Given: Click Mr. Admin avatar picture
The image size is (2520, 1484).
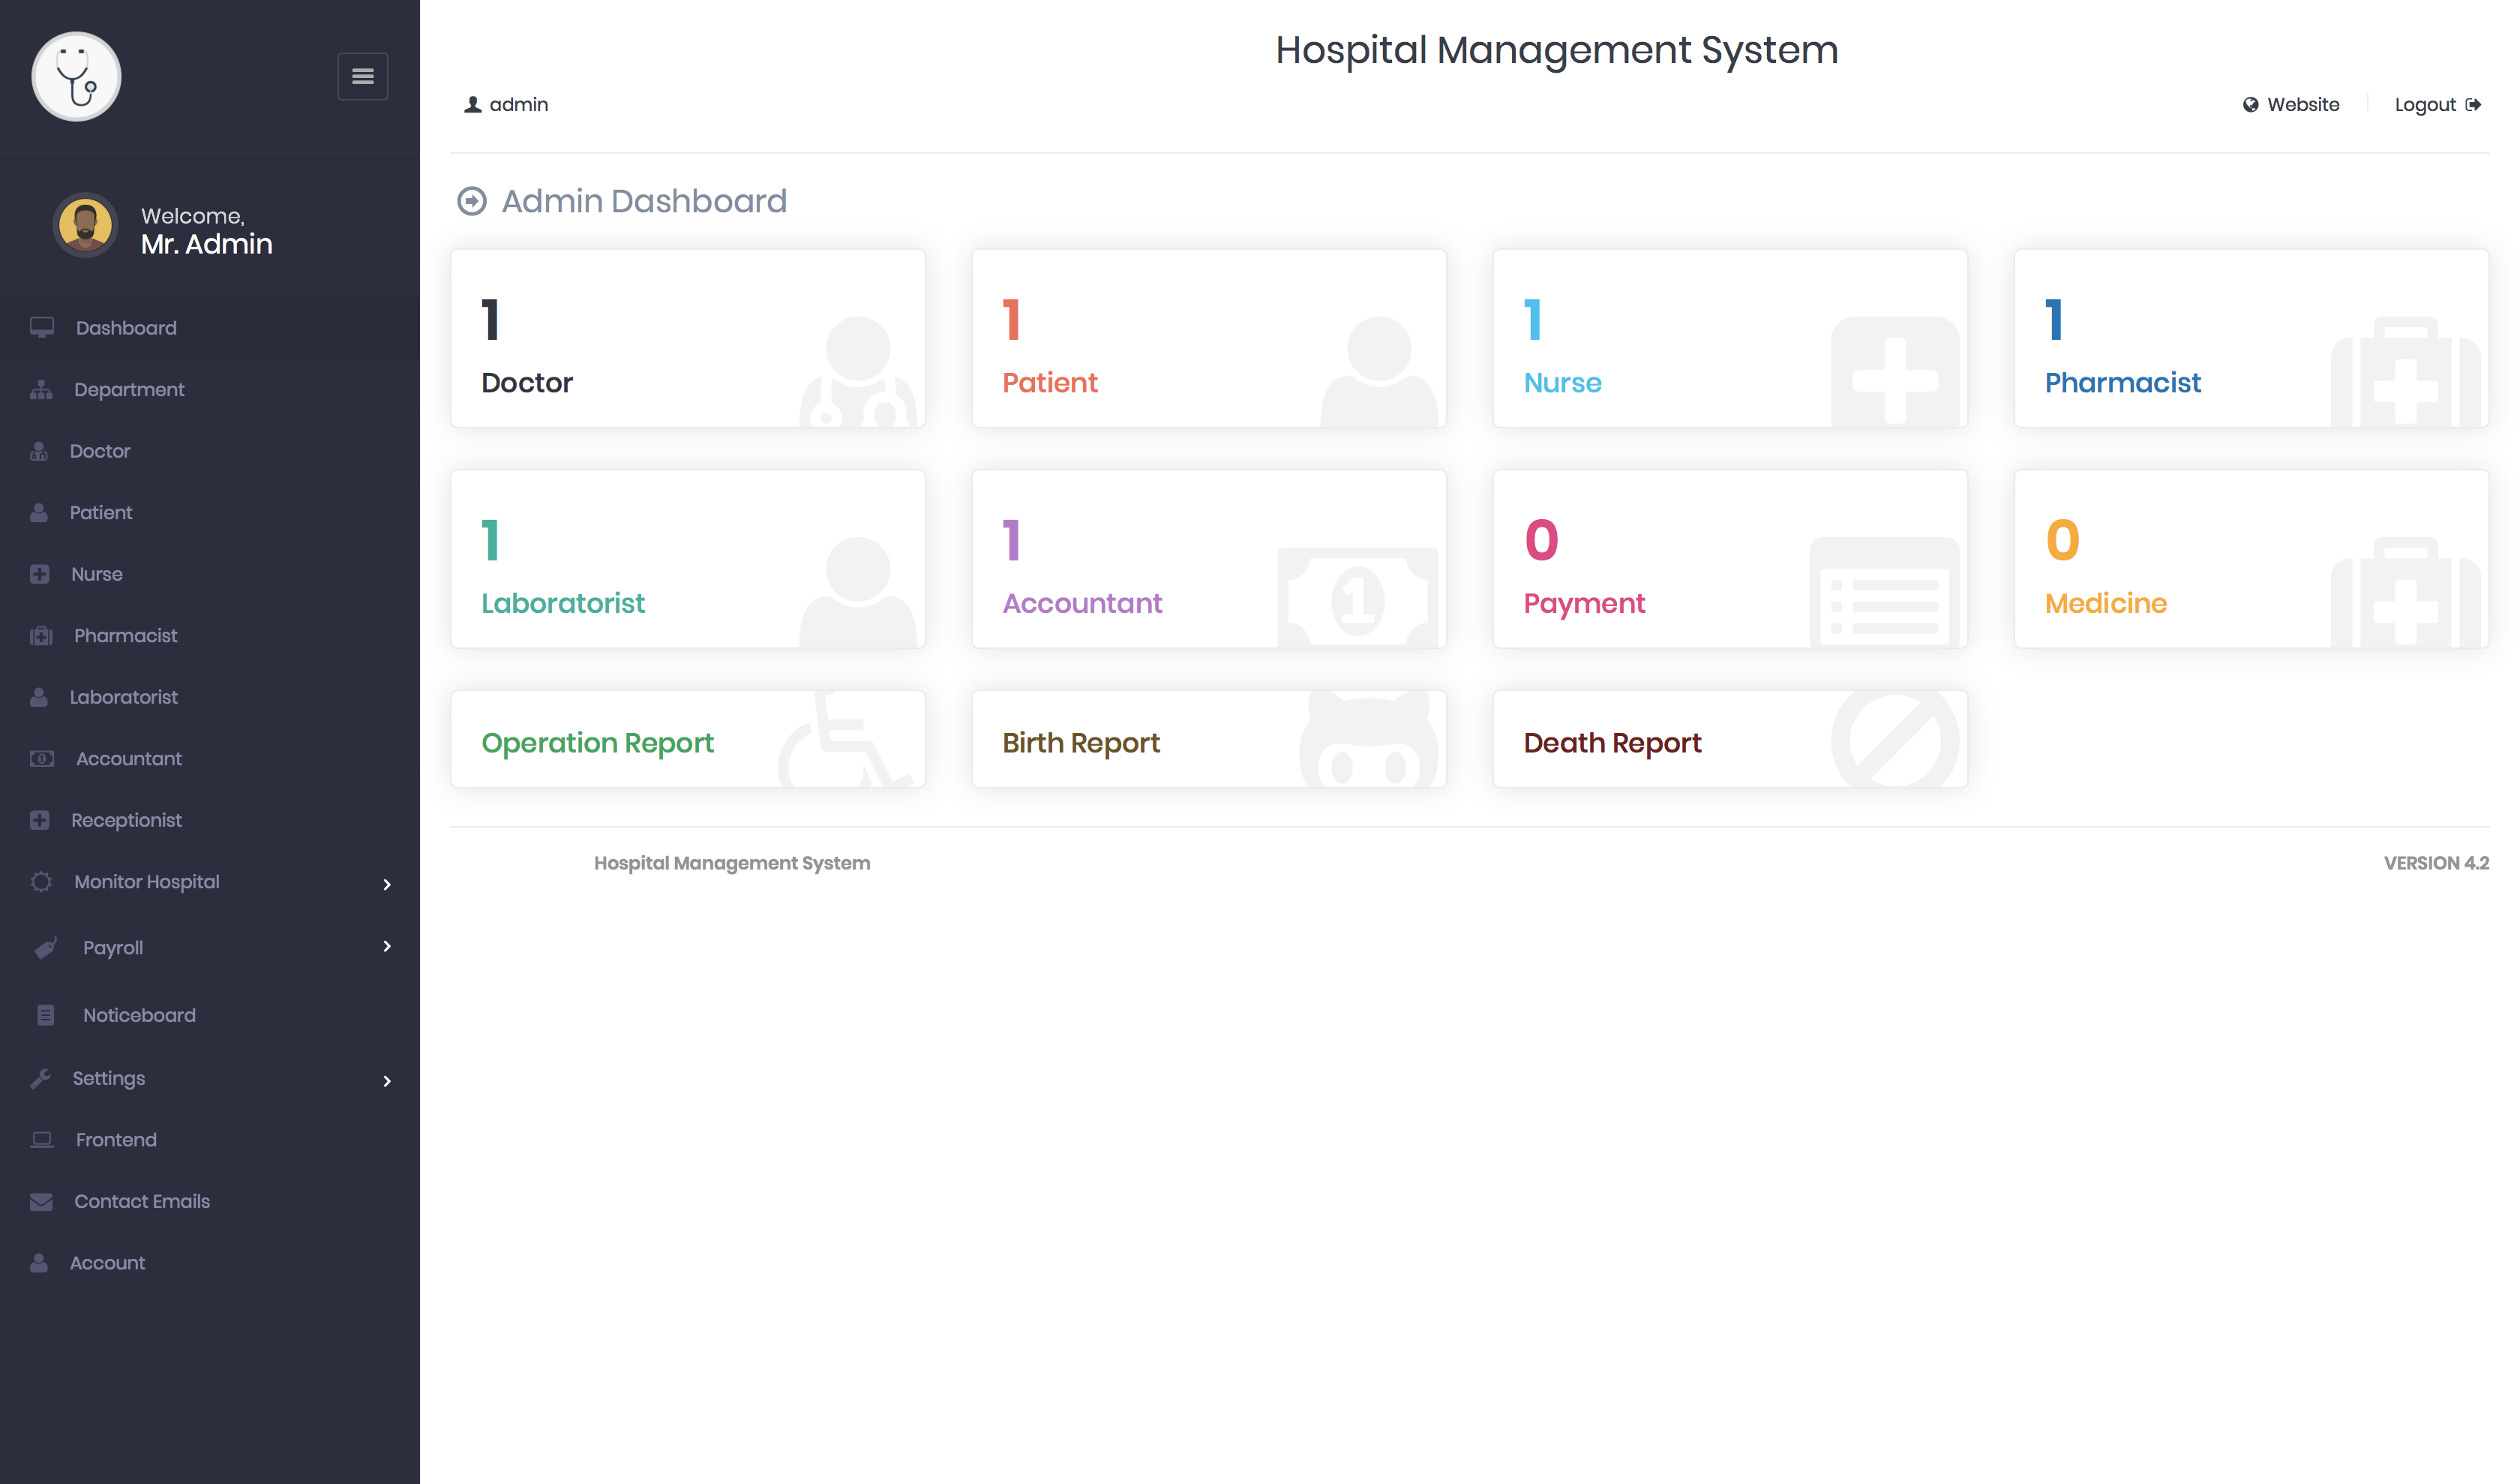Looking at the screenshot, I should [85, 225].
